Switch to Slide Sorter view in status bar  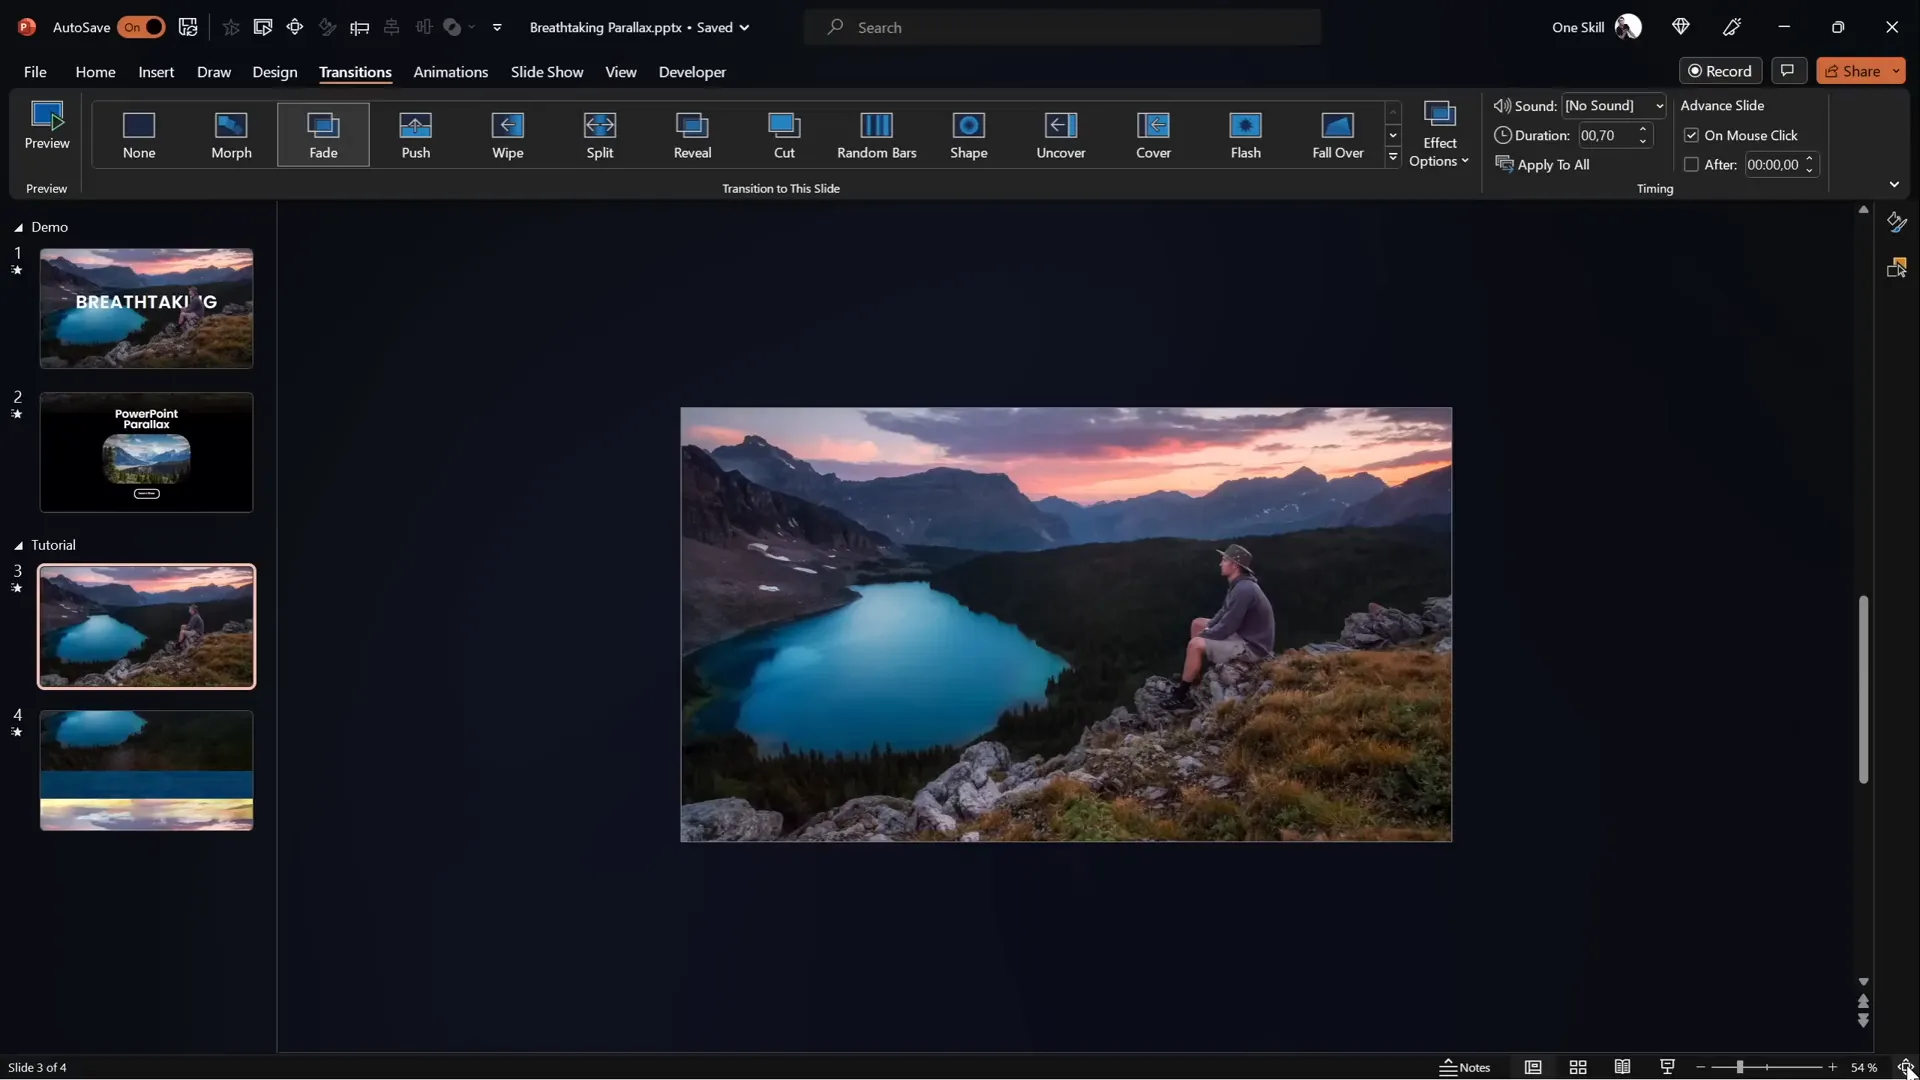1578,1067
